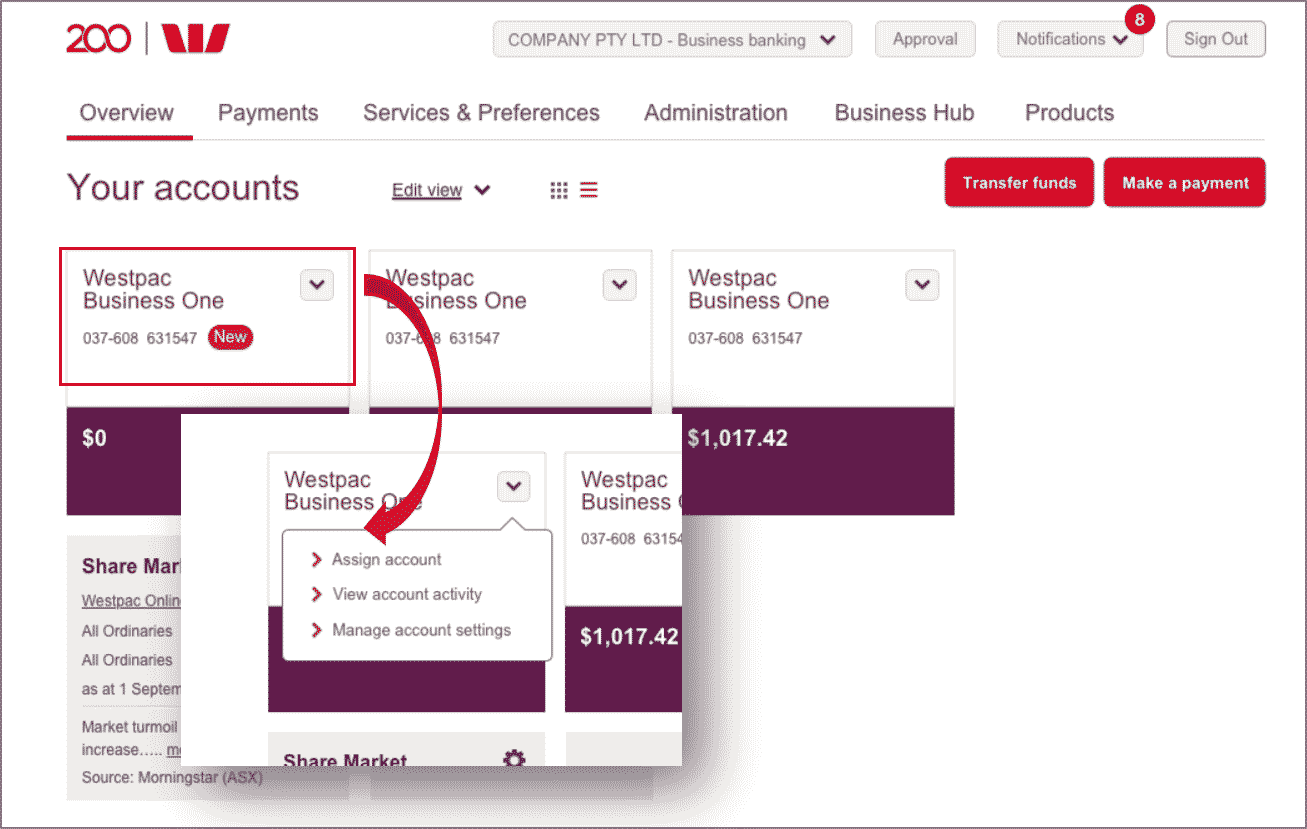Switch to list view of accounts
The width and height of the screenshot is (1307, 829).
(x=589, y=190)
